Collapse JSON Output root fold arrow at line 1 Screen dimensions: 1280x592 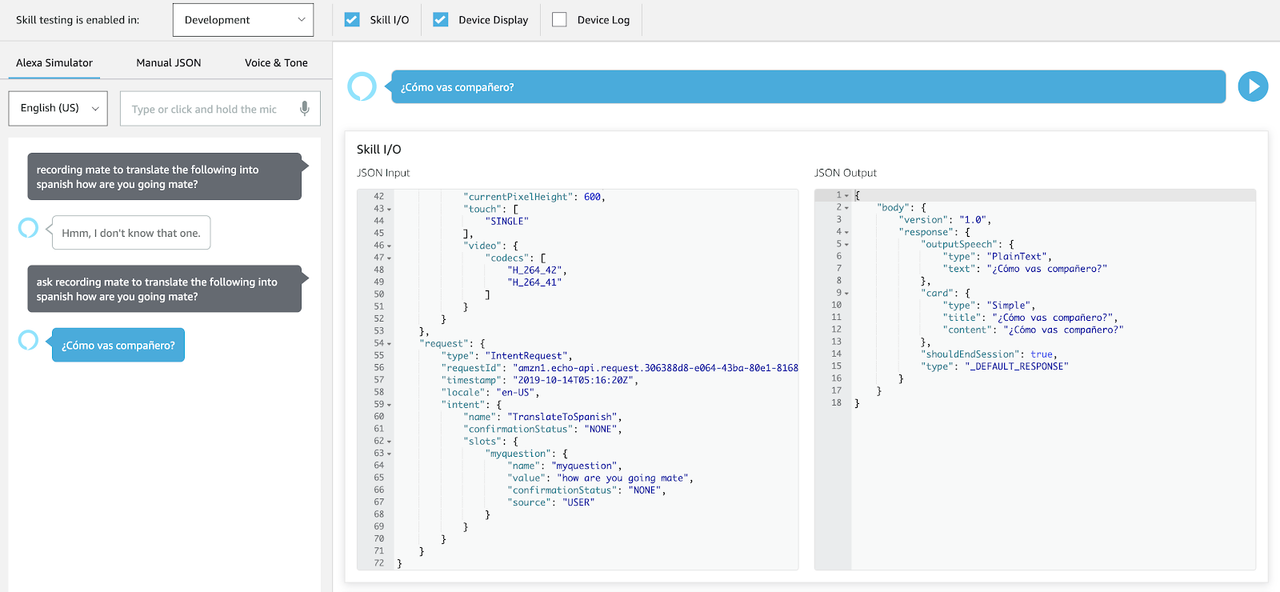(x=847, y=195)
